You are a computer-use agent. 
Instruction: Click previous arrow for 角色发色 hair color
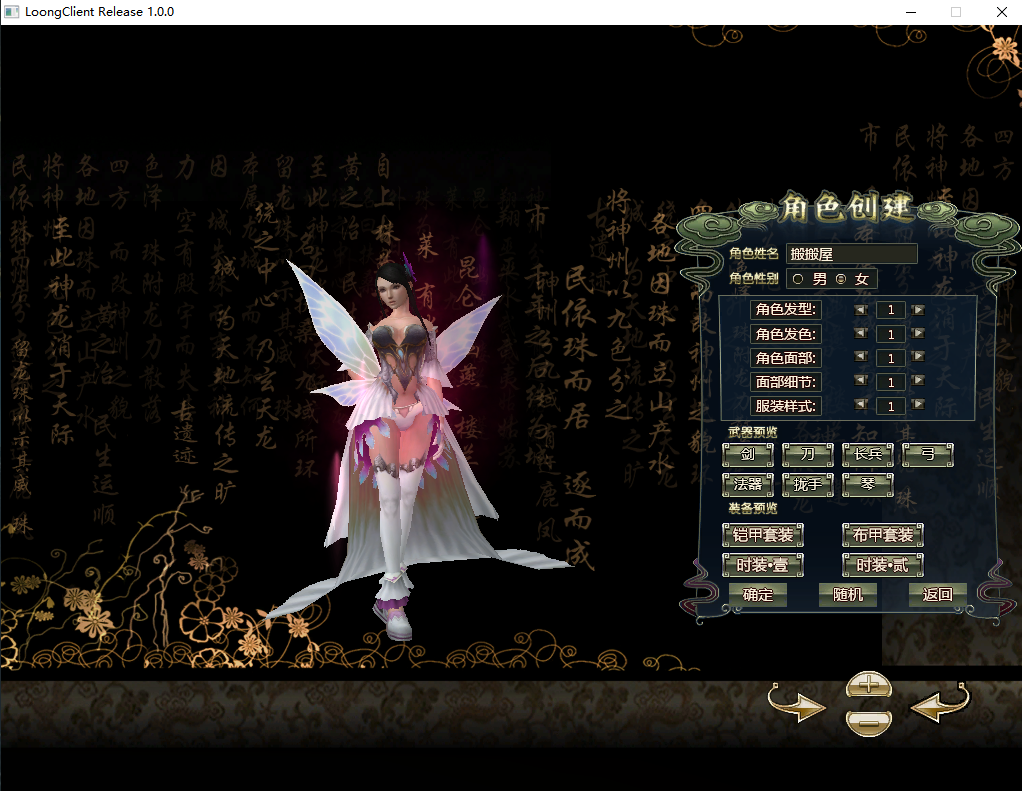click(861, 334)
